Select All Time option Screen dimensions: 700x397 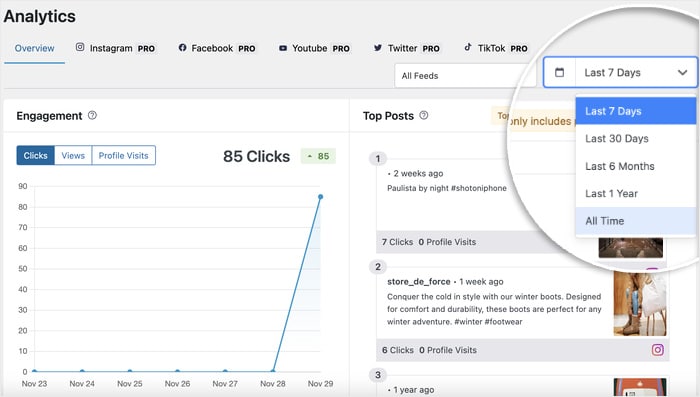coord(636,221)
